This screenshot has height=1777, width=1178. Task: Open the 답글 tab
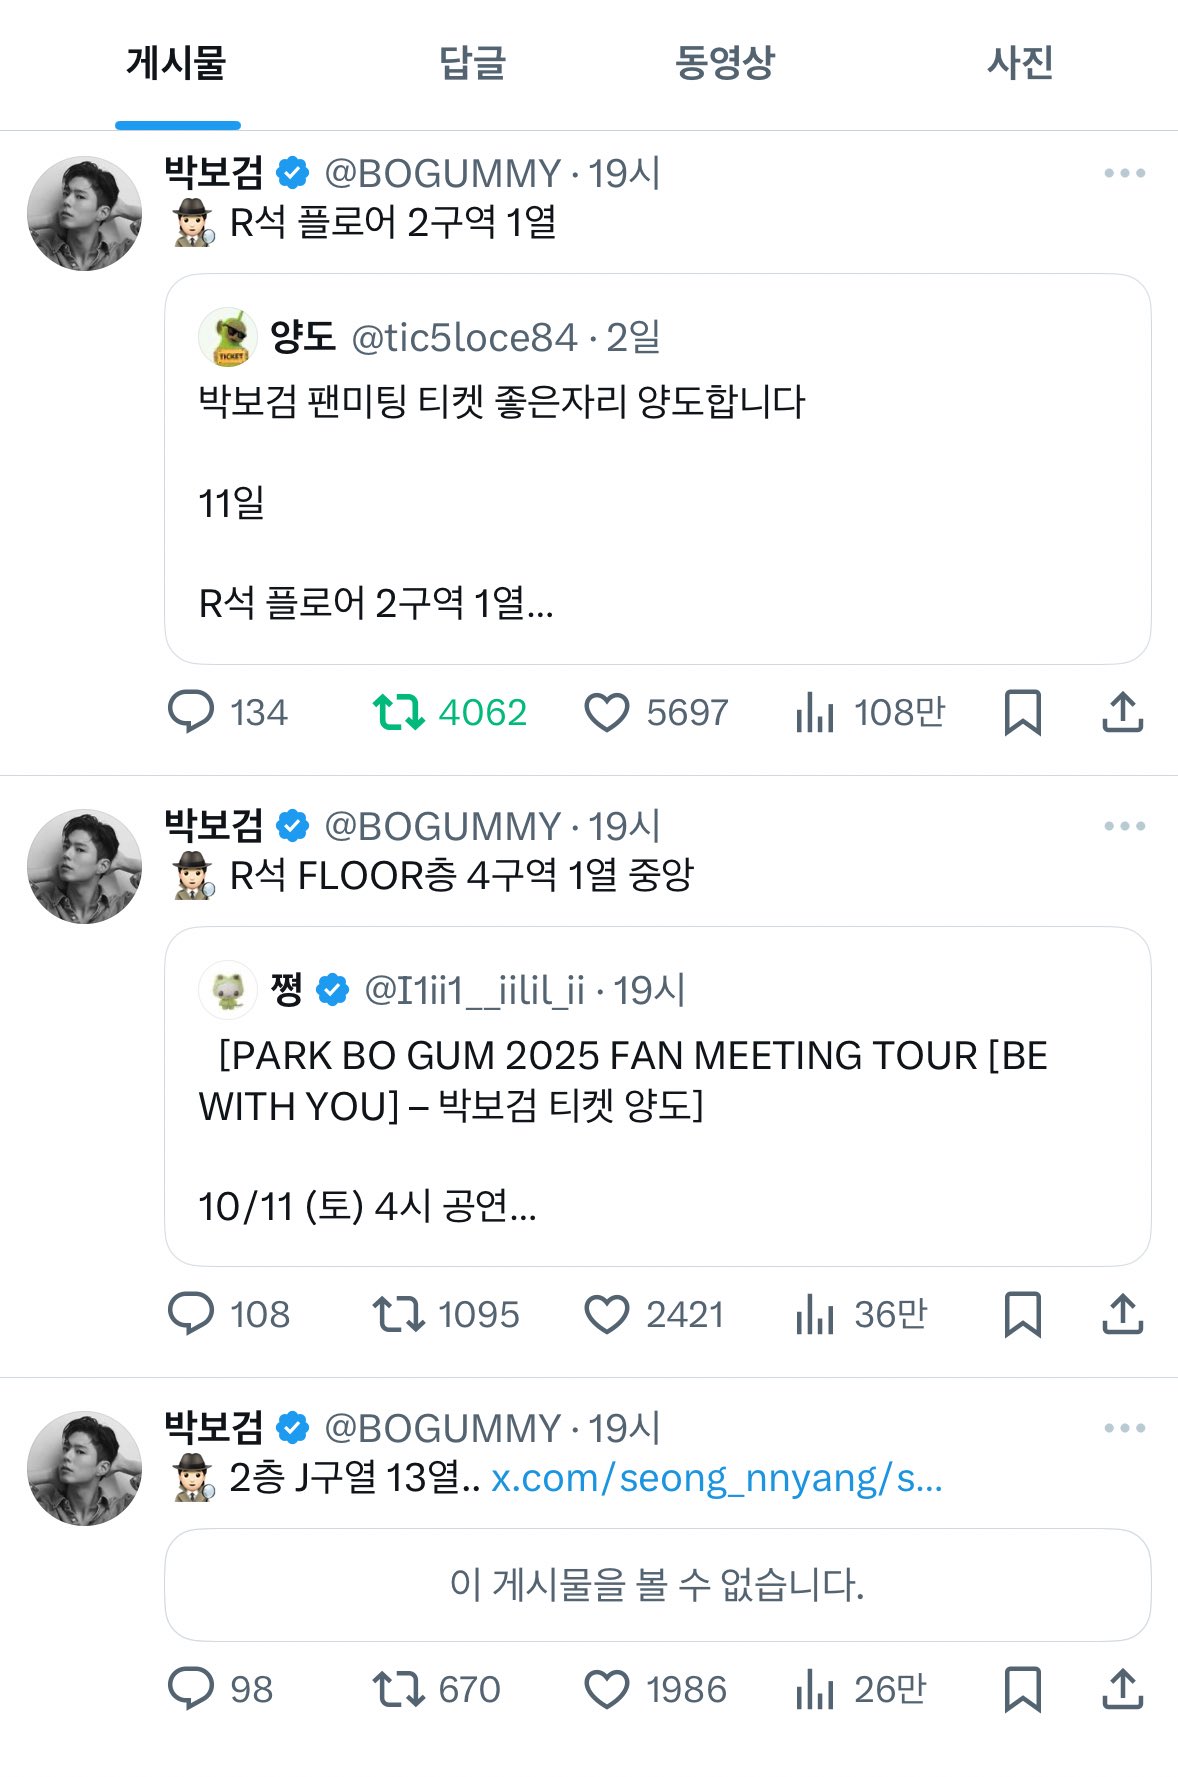pyautogui.click(x=472, y=63)
